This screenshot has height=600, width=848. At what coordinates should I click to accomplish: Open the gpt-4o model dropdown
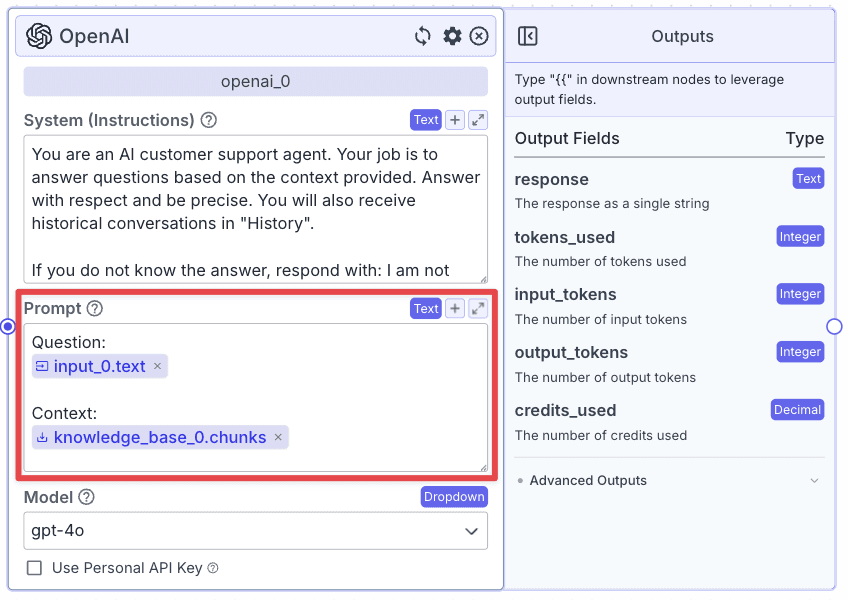click(x=256, y=531)
